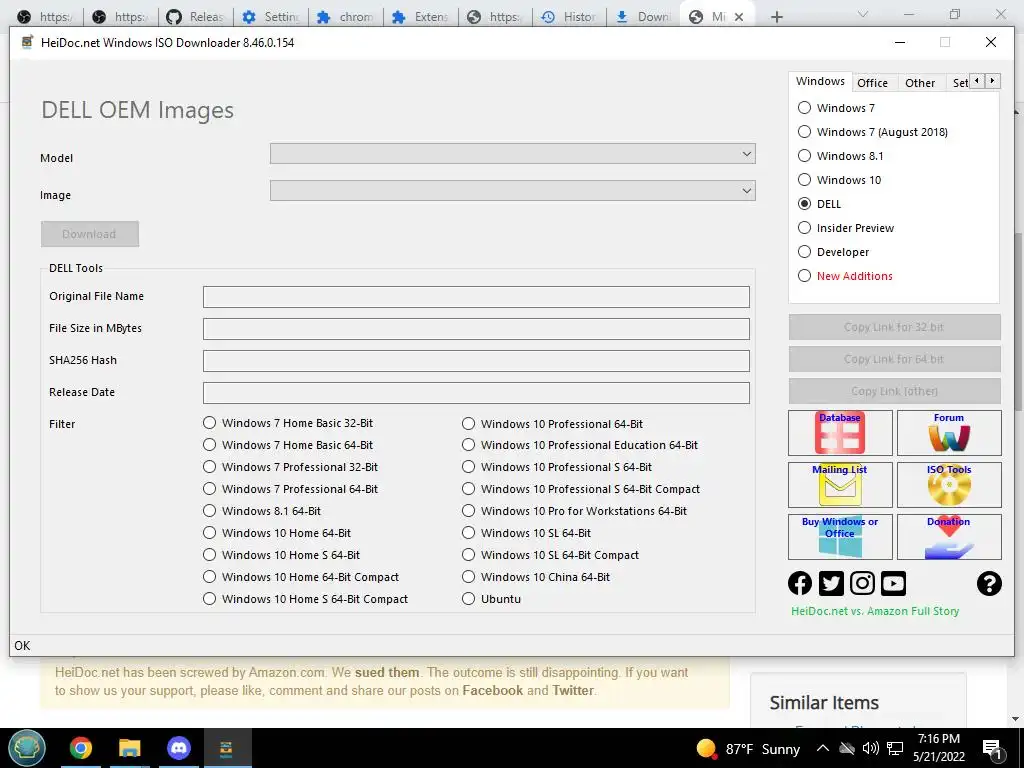1024x768 pixels.
Task: Select the Developer radio button
Action: click(805, 252)
